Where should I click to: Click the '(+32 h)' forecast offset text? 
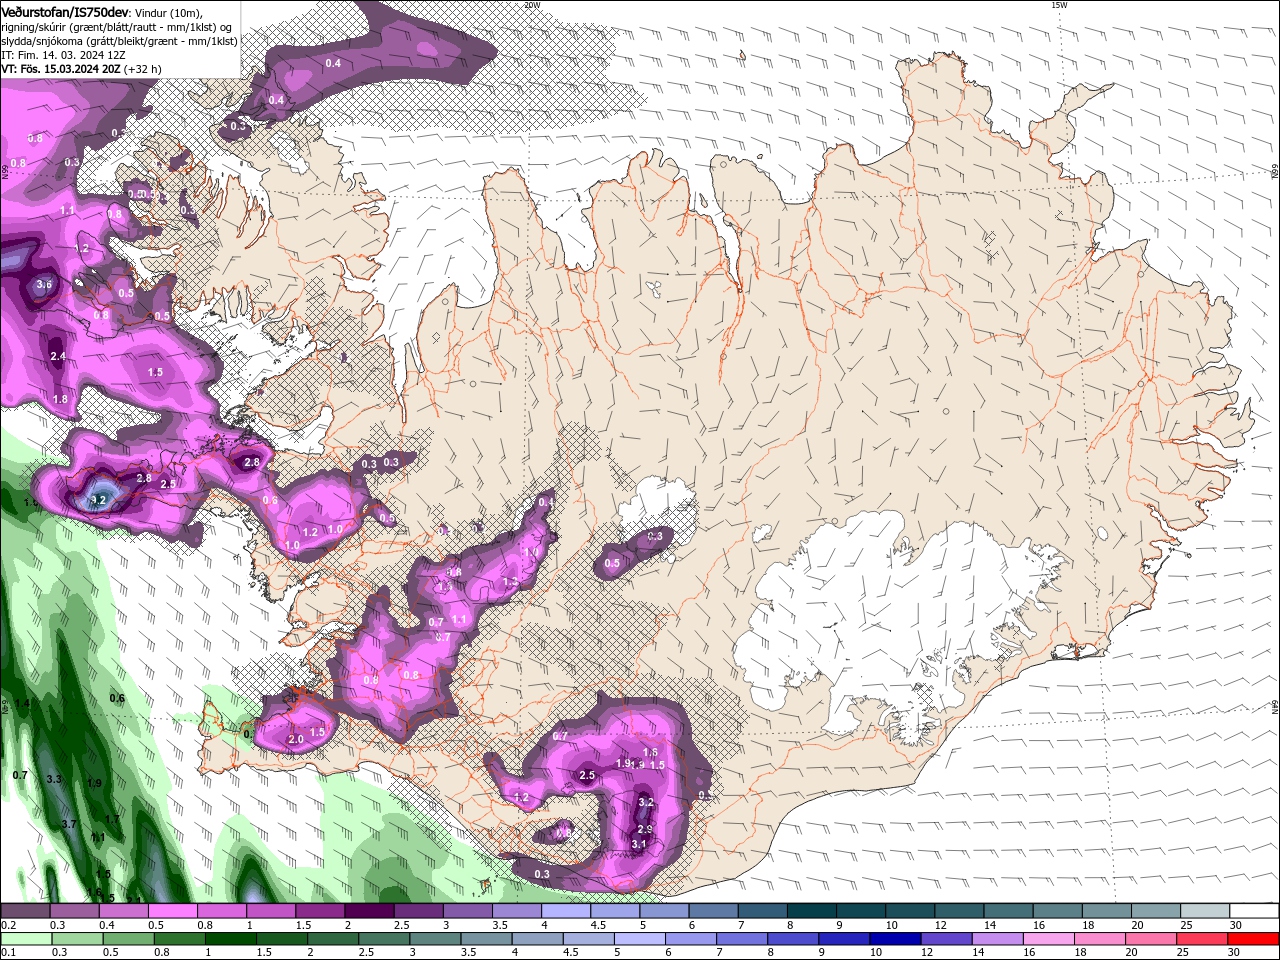(x=143, y=69)
